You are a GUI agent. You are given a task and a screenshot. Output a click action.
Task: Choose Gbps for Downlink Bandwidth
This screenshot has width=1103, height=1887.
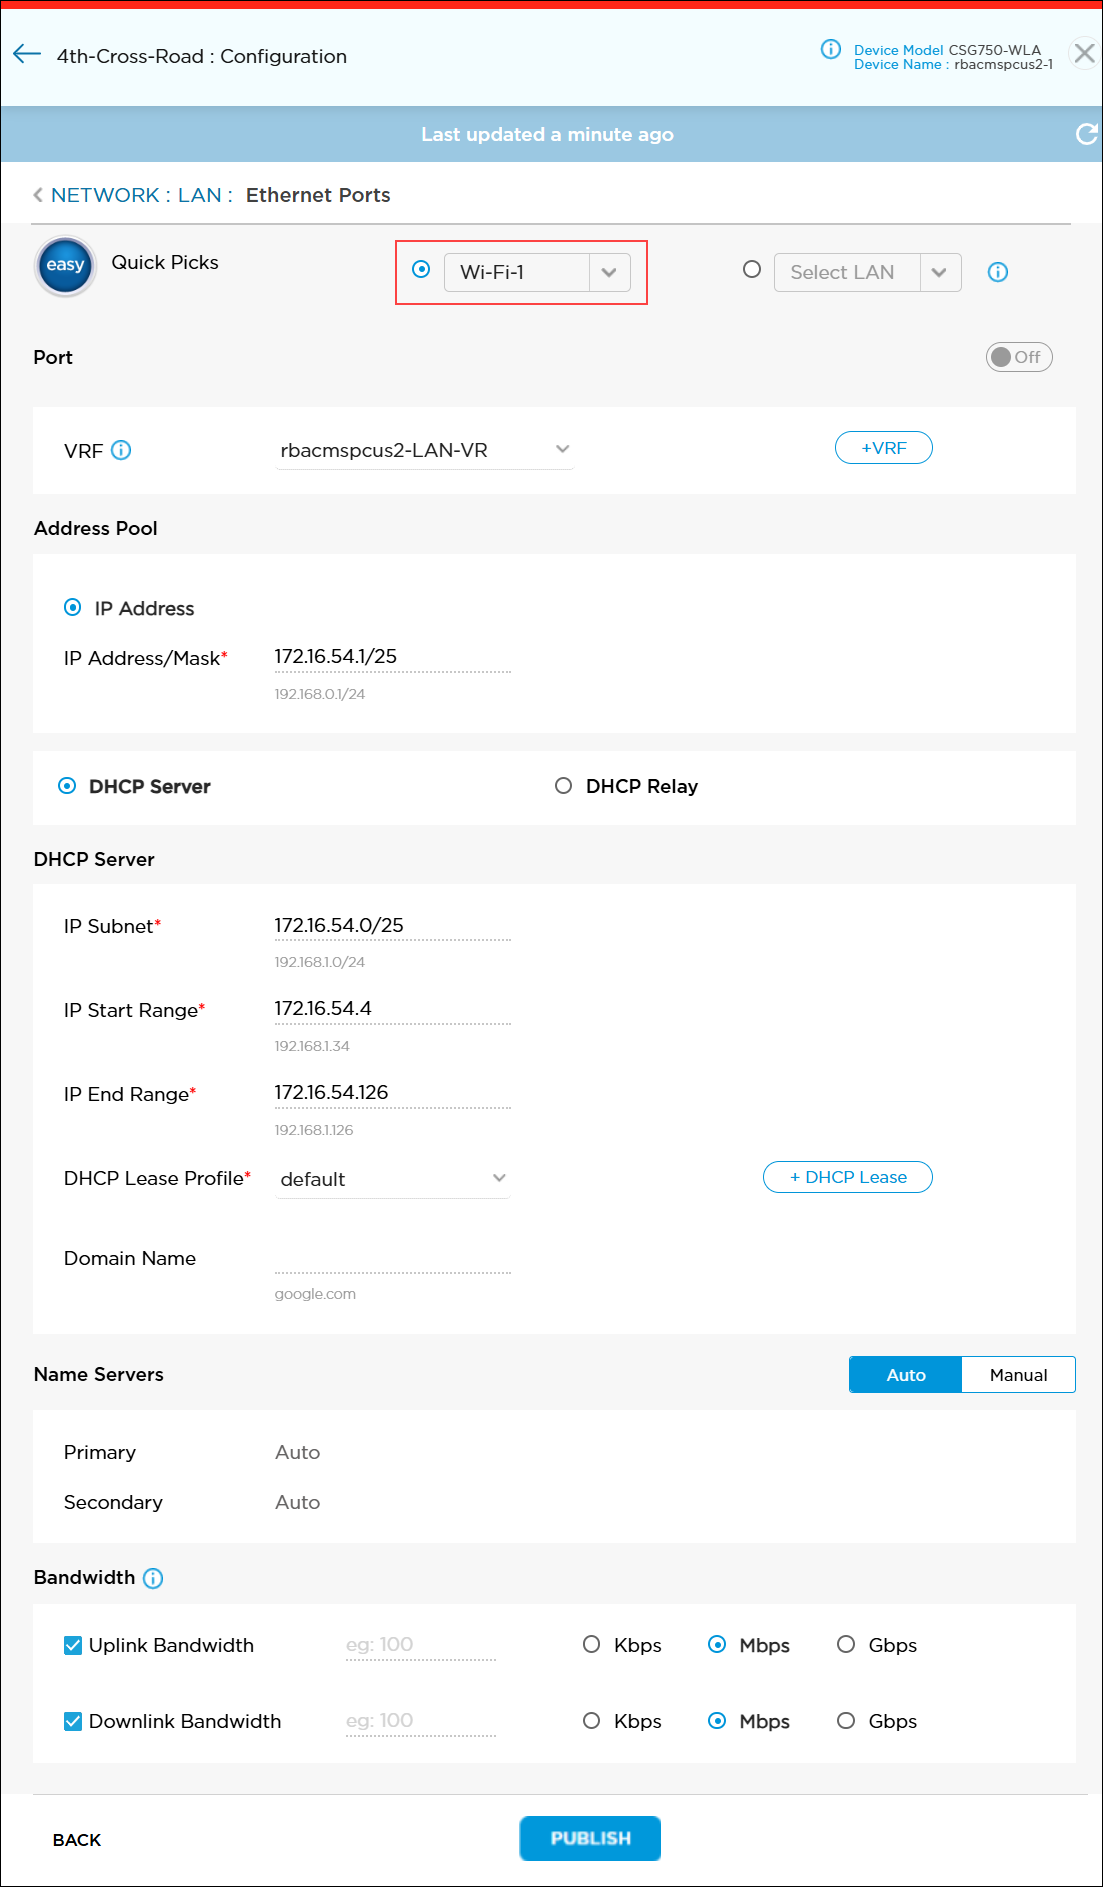[x=846, y=1721]
